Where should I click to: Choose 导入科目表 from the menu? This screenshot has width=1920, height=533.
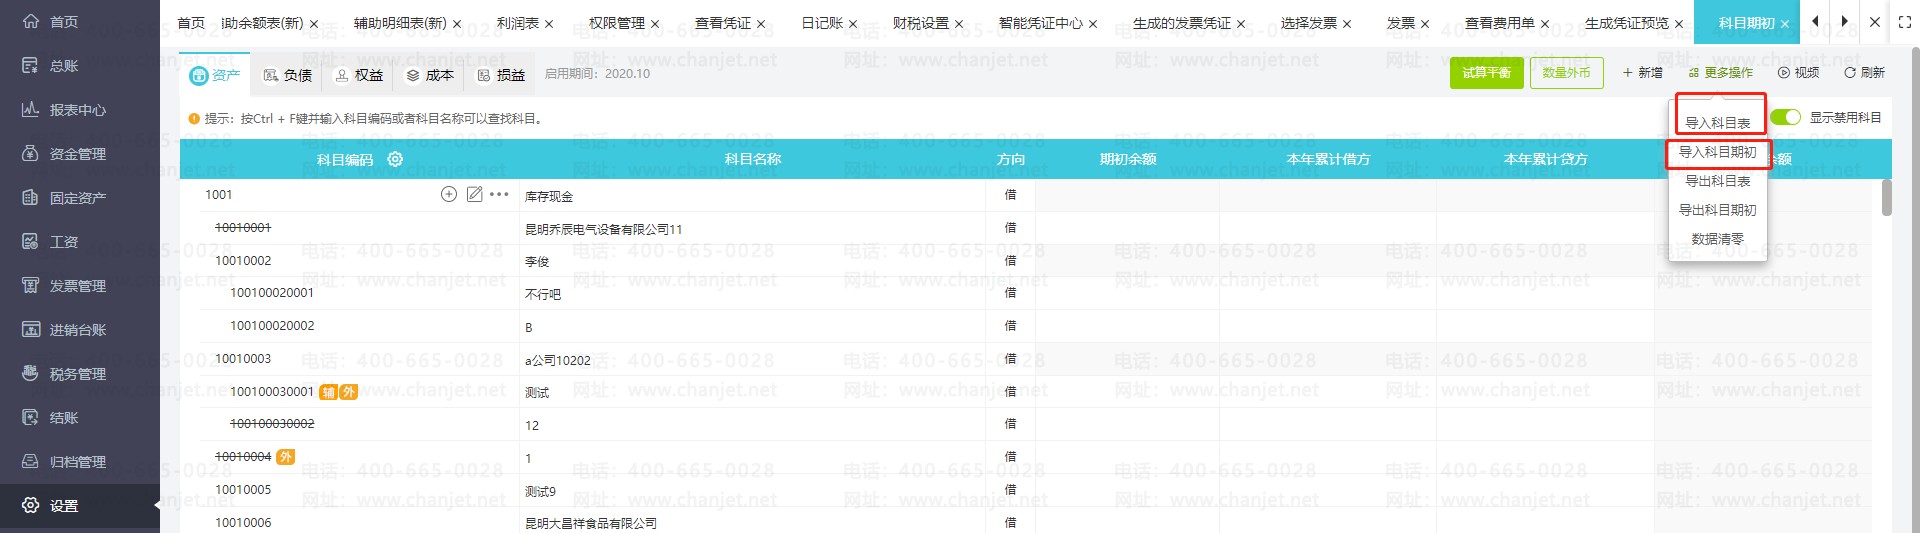1718,123
